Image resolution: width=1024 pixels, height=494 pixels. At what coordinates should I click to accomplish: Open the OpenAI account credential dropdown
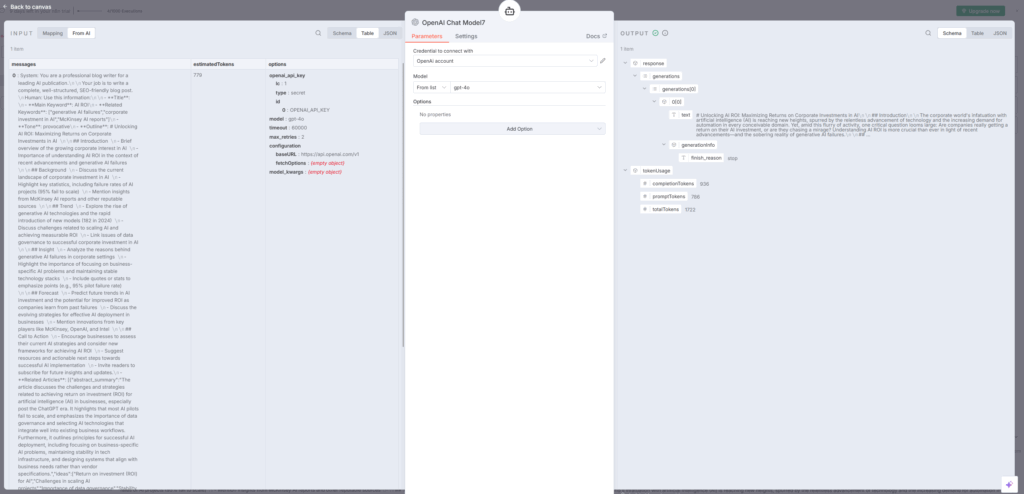point(504,61)
